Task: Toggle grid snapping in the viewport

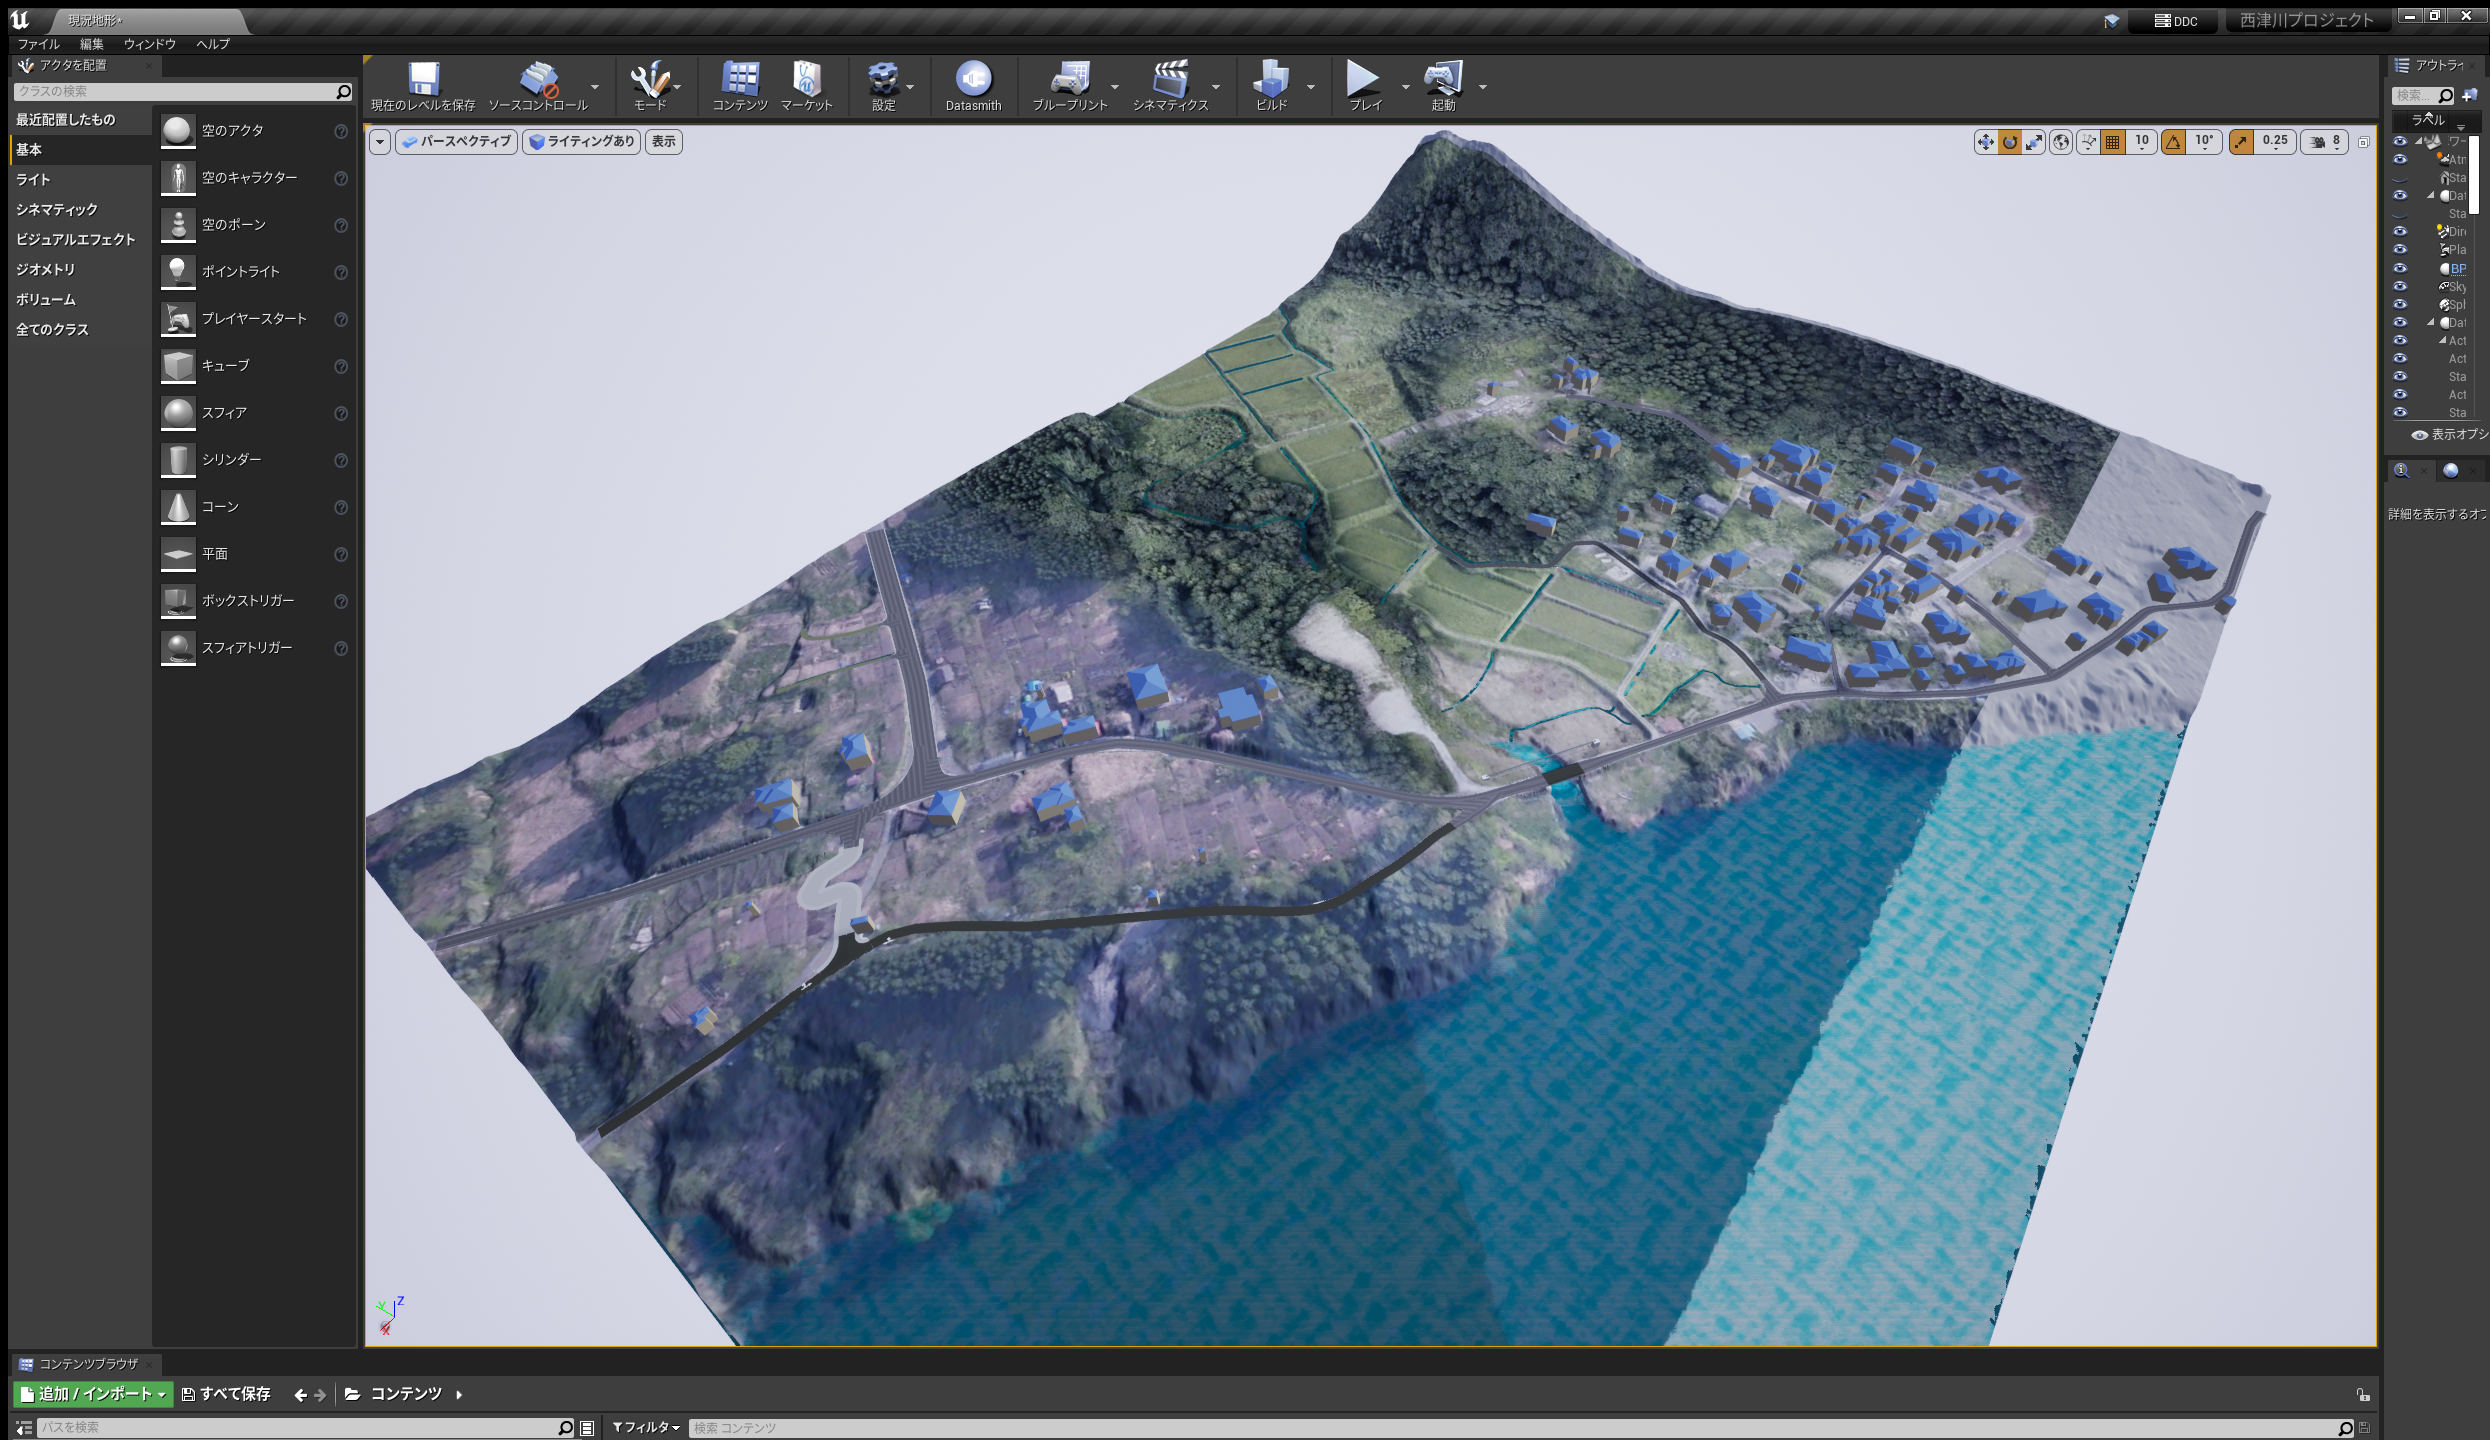Action: point(2113,143)
